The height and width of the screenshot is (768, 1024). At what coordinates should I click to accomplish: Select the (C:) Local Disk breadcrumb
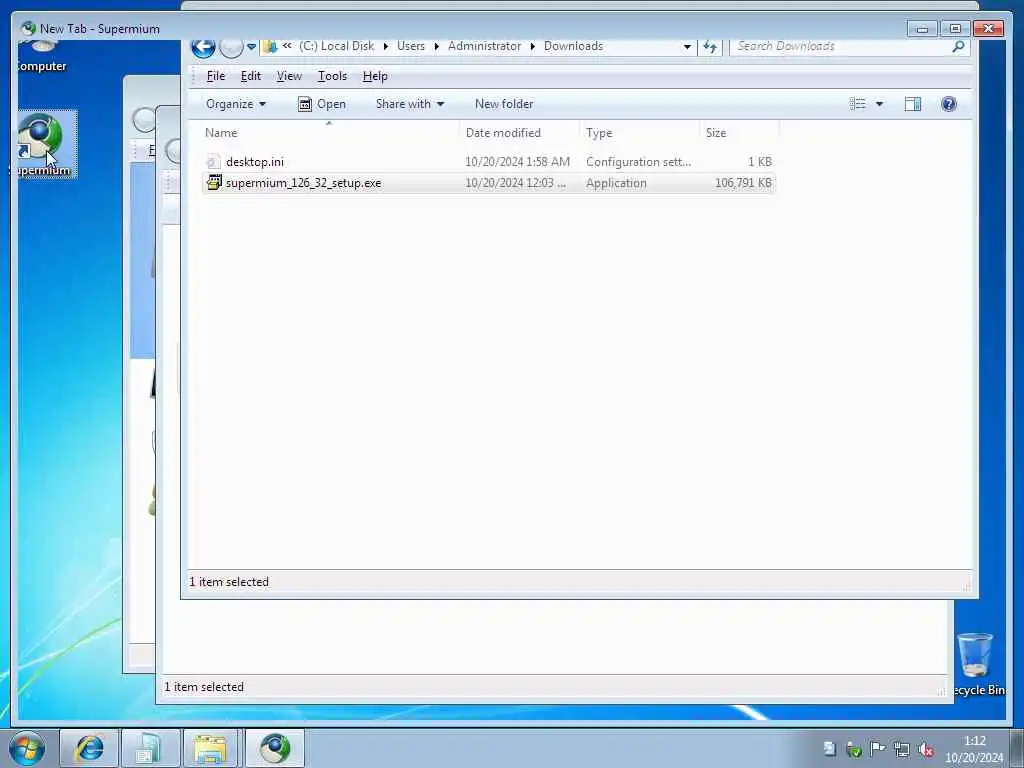[x=336, y=46]
